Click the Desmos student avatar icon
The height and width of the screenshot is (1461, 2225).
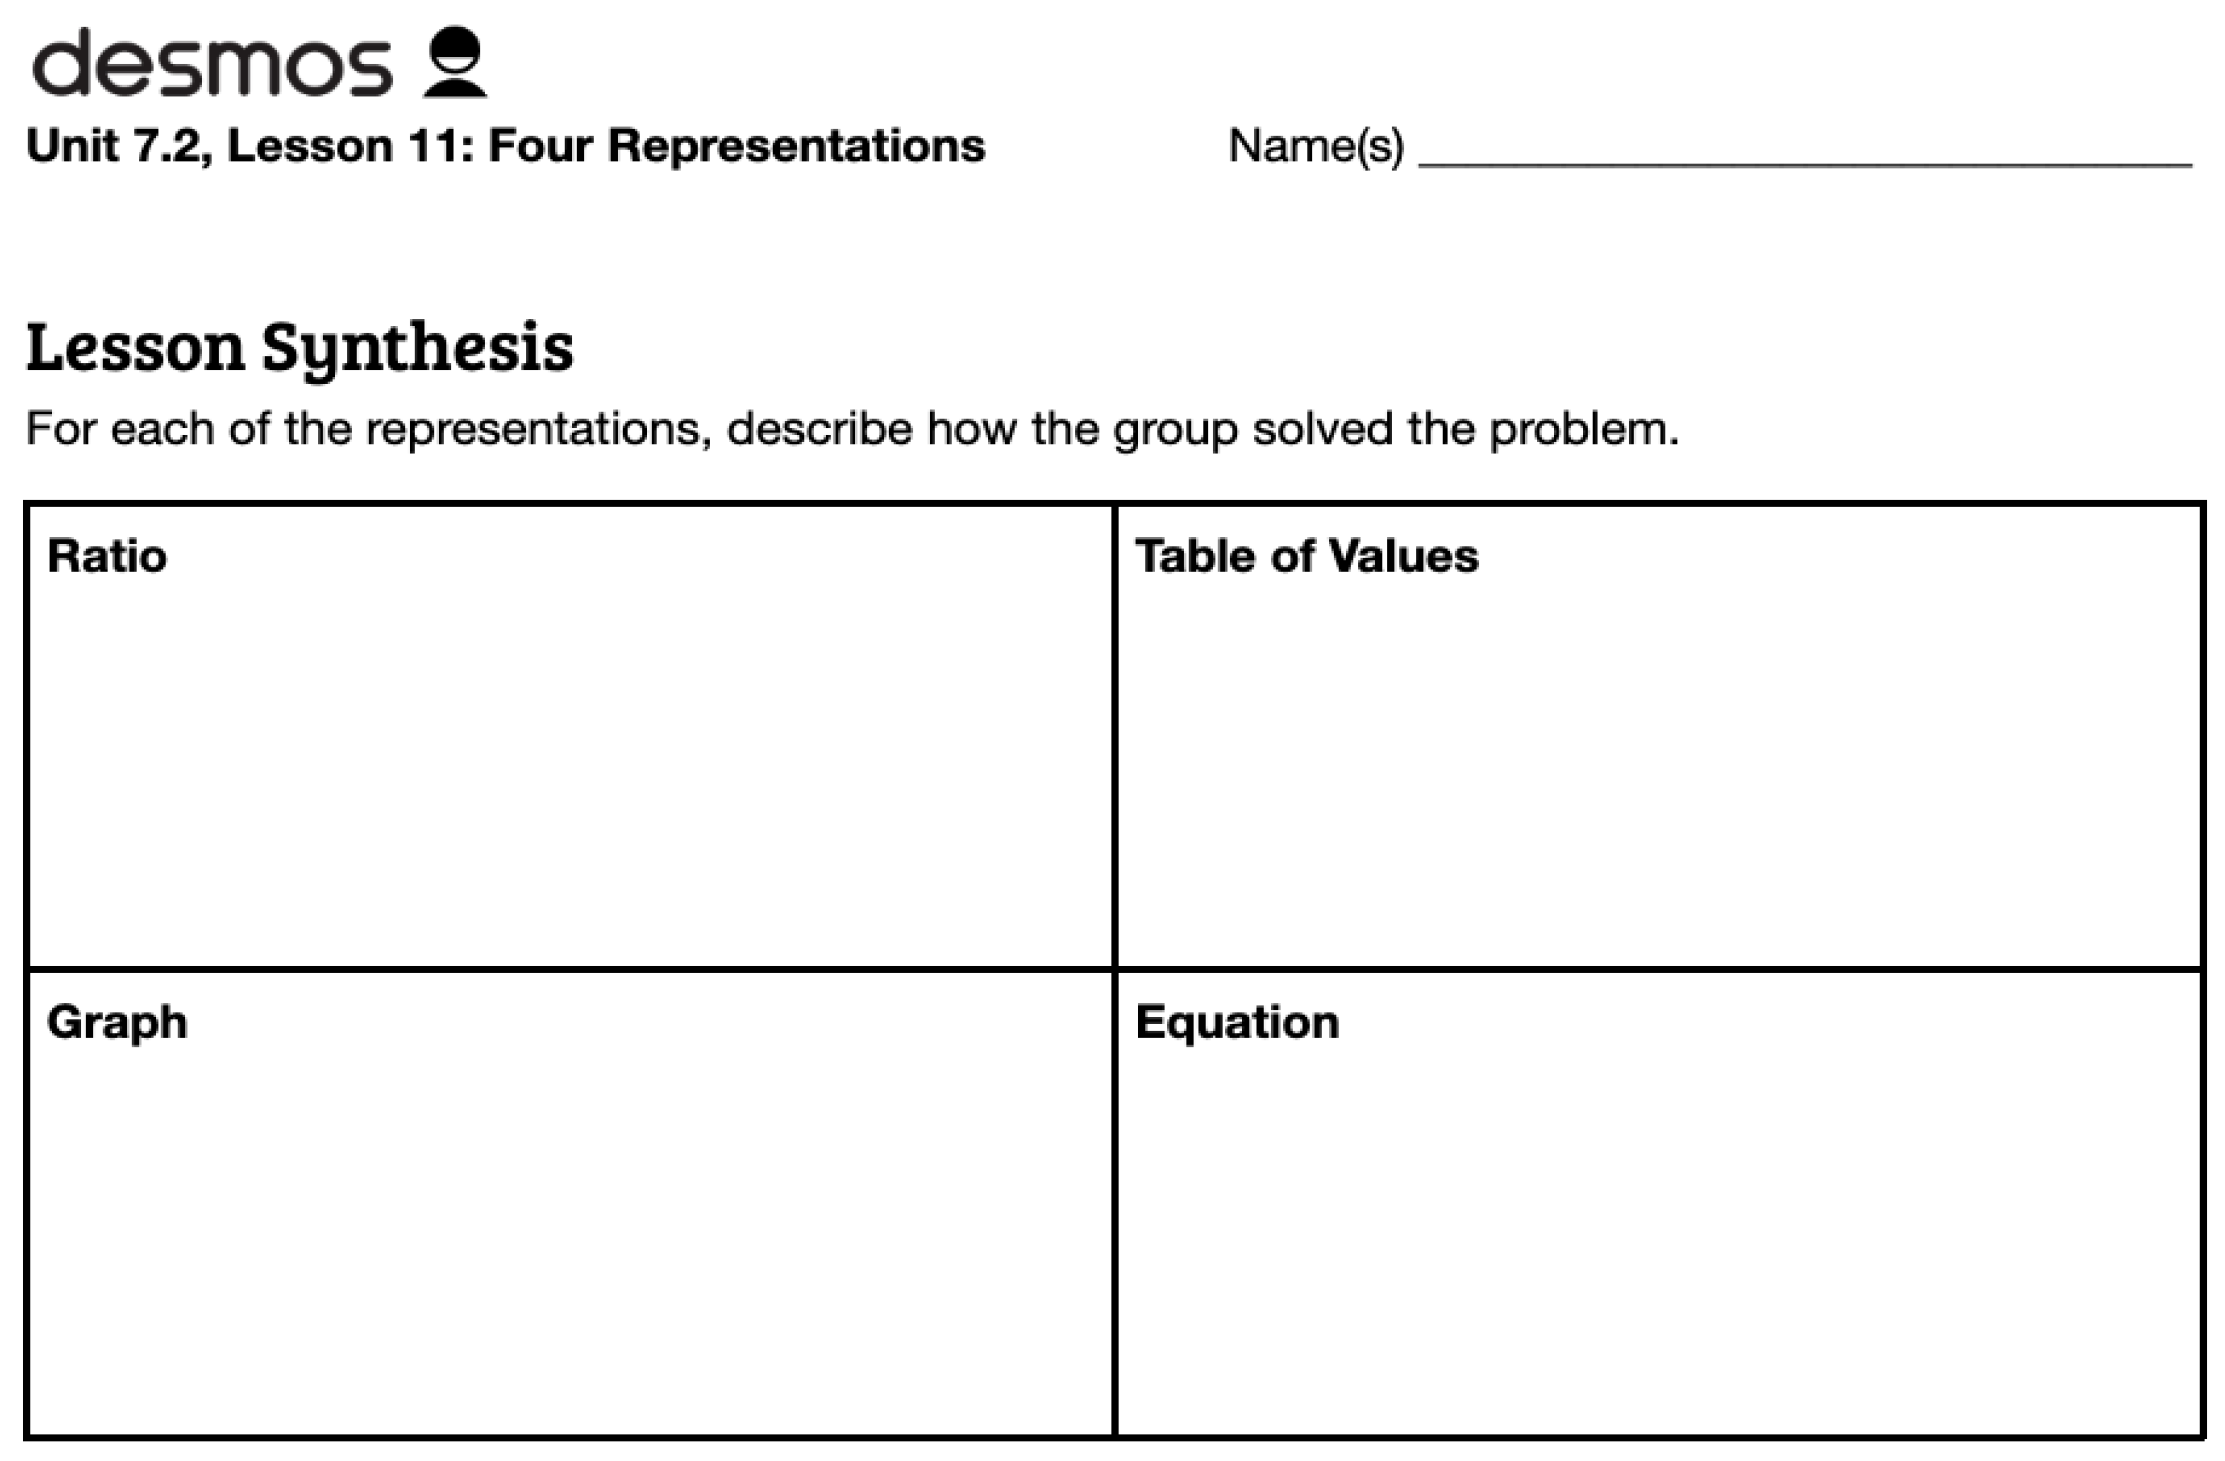point(455,62)
